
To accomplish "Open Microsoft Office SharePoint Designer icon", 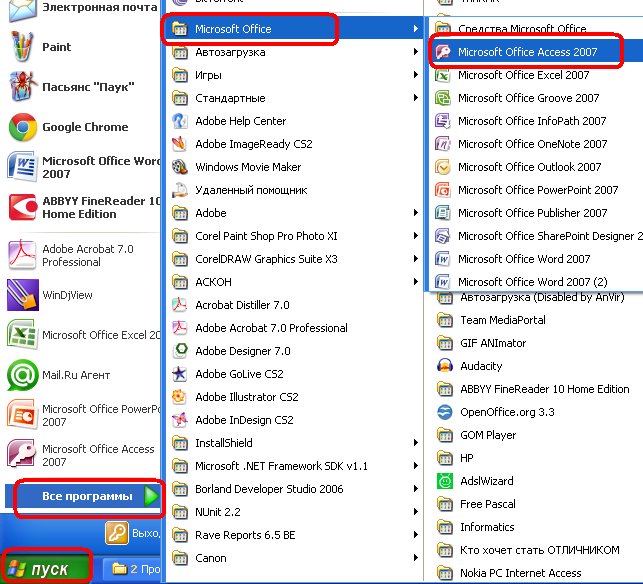I will (x=443, y=236).
